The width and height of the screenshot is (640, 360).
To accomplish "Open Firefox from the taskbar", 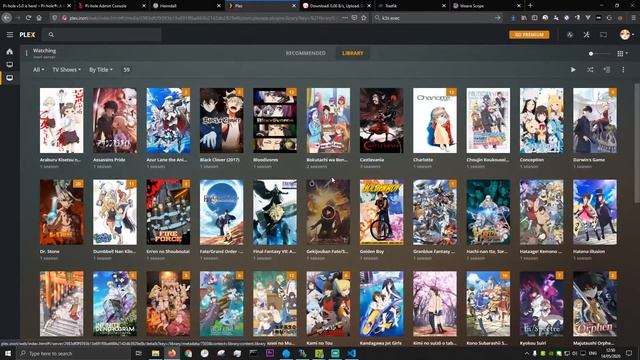I will [x=172, y=353].
